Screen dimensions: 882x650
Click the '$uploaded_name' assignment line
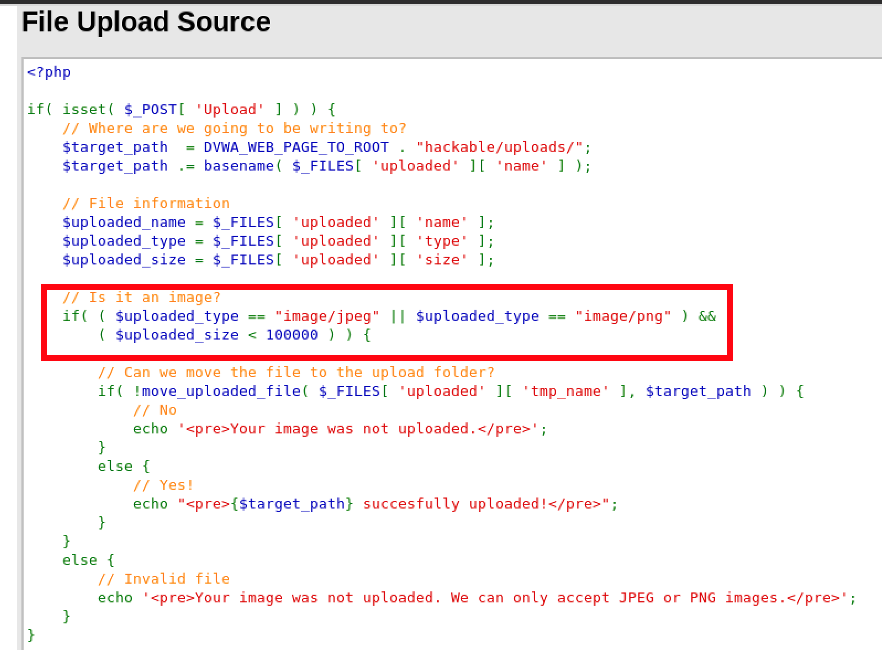[278, 222]
